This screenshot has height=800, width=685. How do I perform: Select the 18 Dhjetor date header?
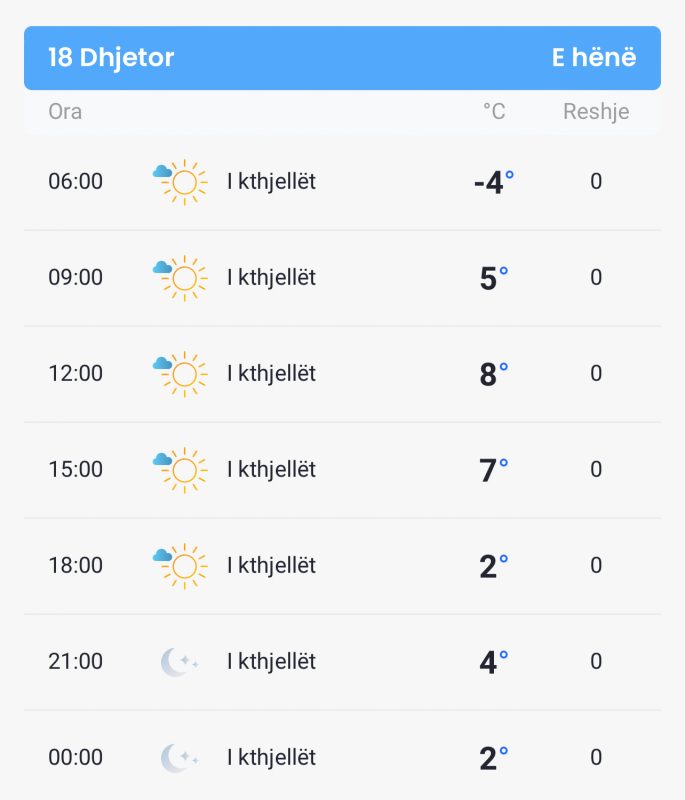click(x=111, y=57)
